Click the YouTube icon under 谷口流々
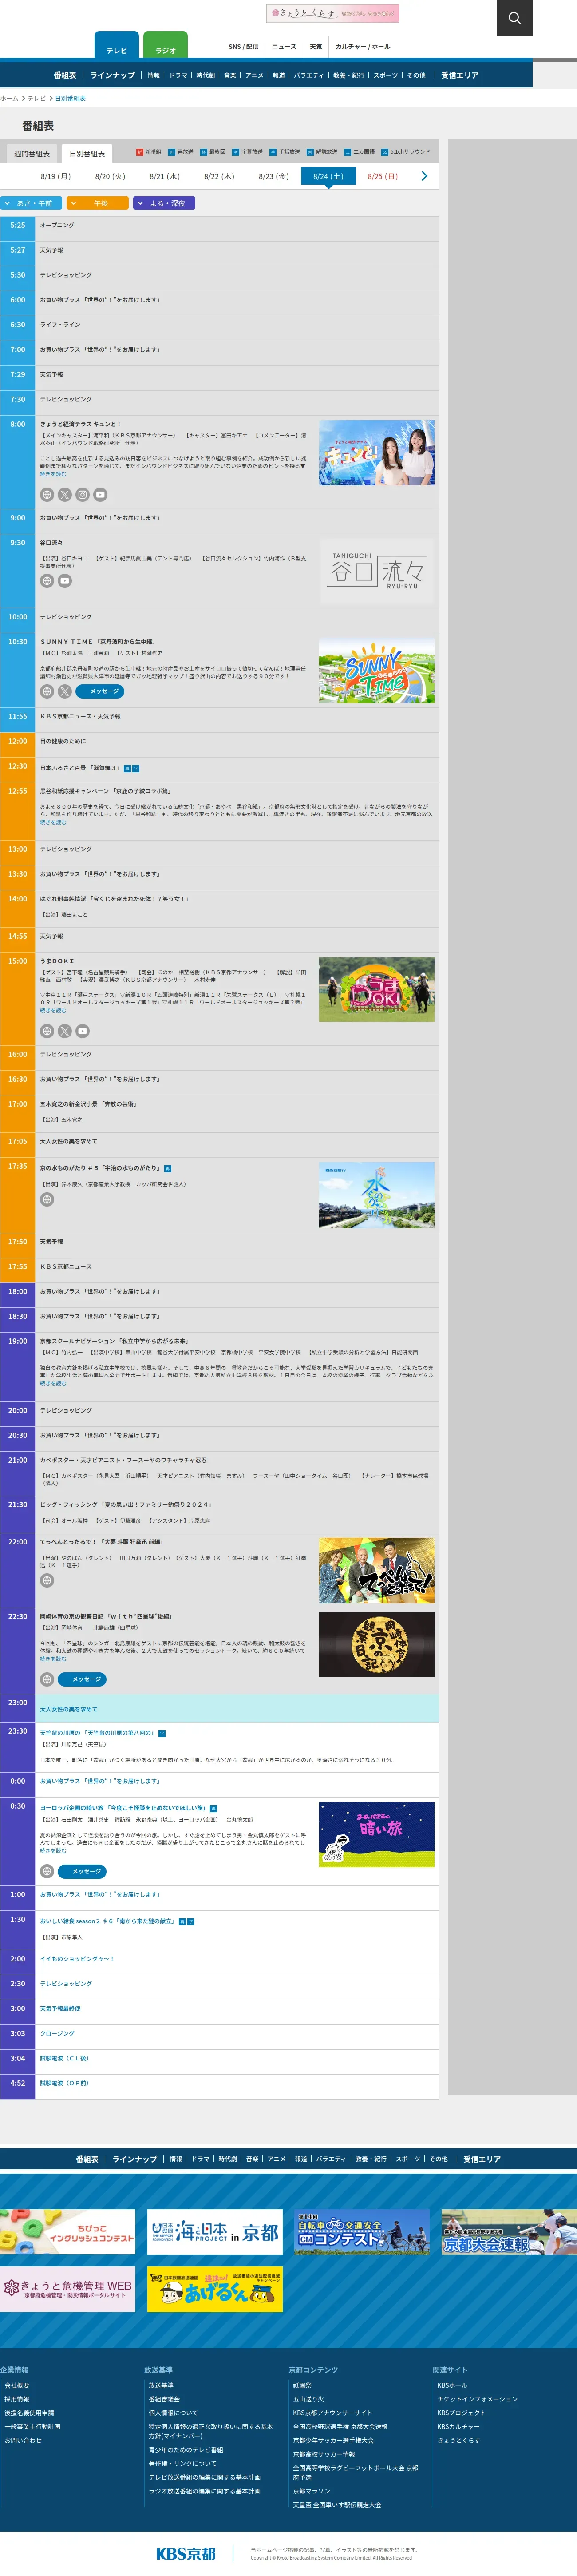 [65, 581]
